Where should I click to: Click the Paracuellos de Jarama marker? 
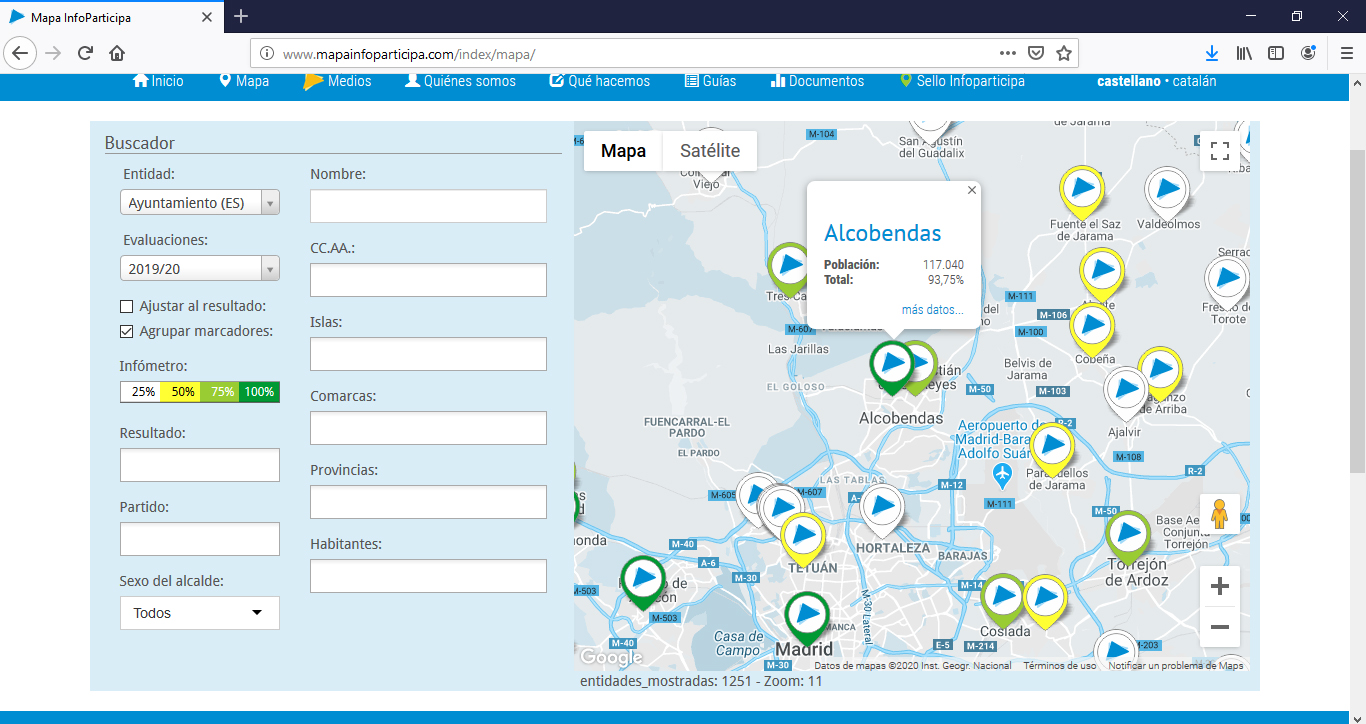pyautogui.click(x=1052, y=449)
